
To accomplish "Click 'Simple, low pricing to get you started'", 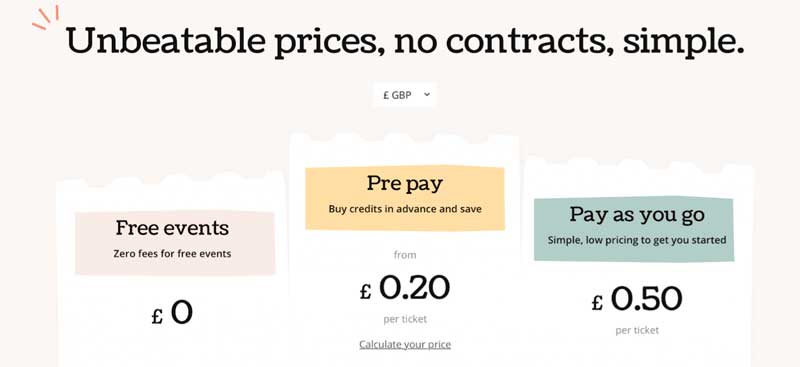I will tap(637, 240).
